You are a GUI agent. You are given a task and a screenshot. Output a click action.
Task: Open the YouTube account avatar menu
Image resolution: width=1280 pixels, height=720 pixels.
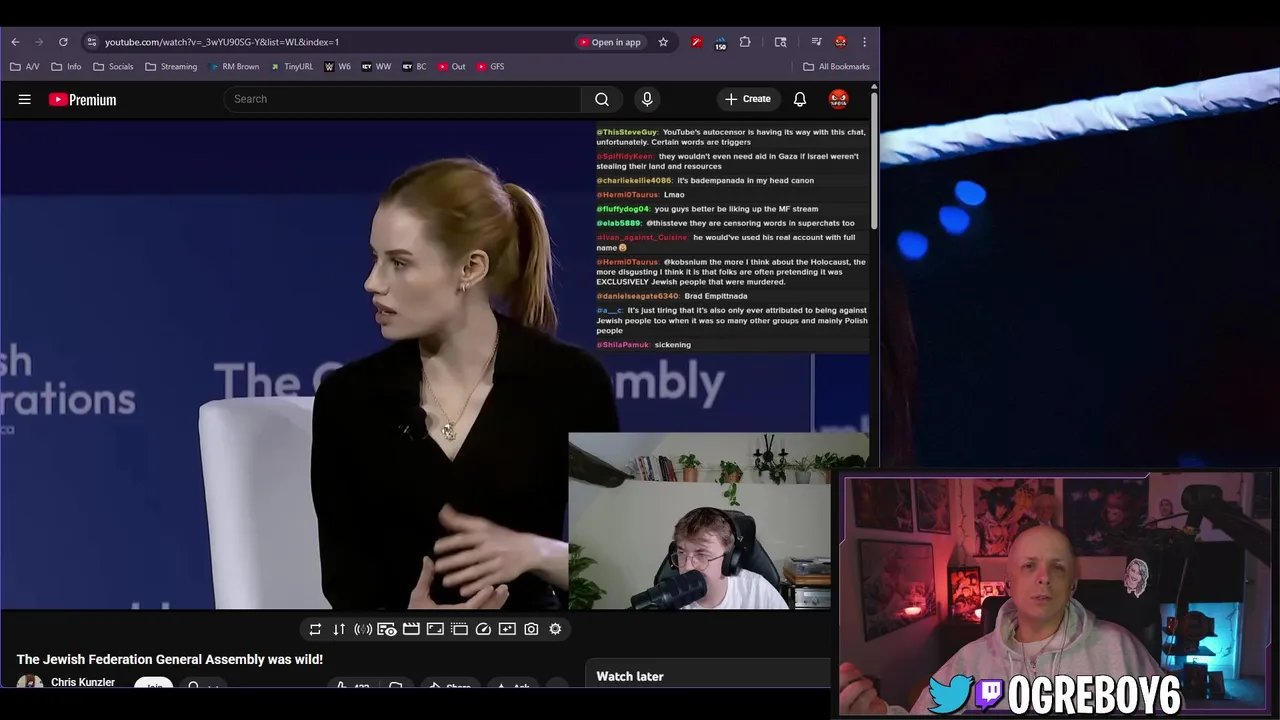point(838,99)
